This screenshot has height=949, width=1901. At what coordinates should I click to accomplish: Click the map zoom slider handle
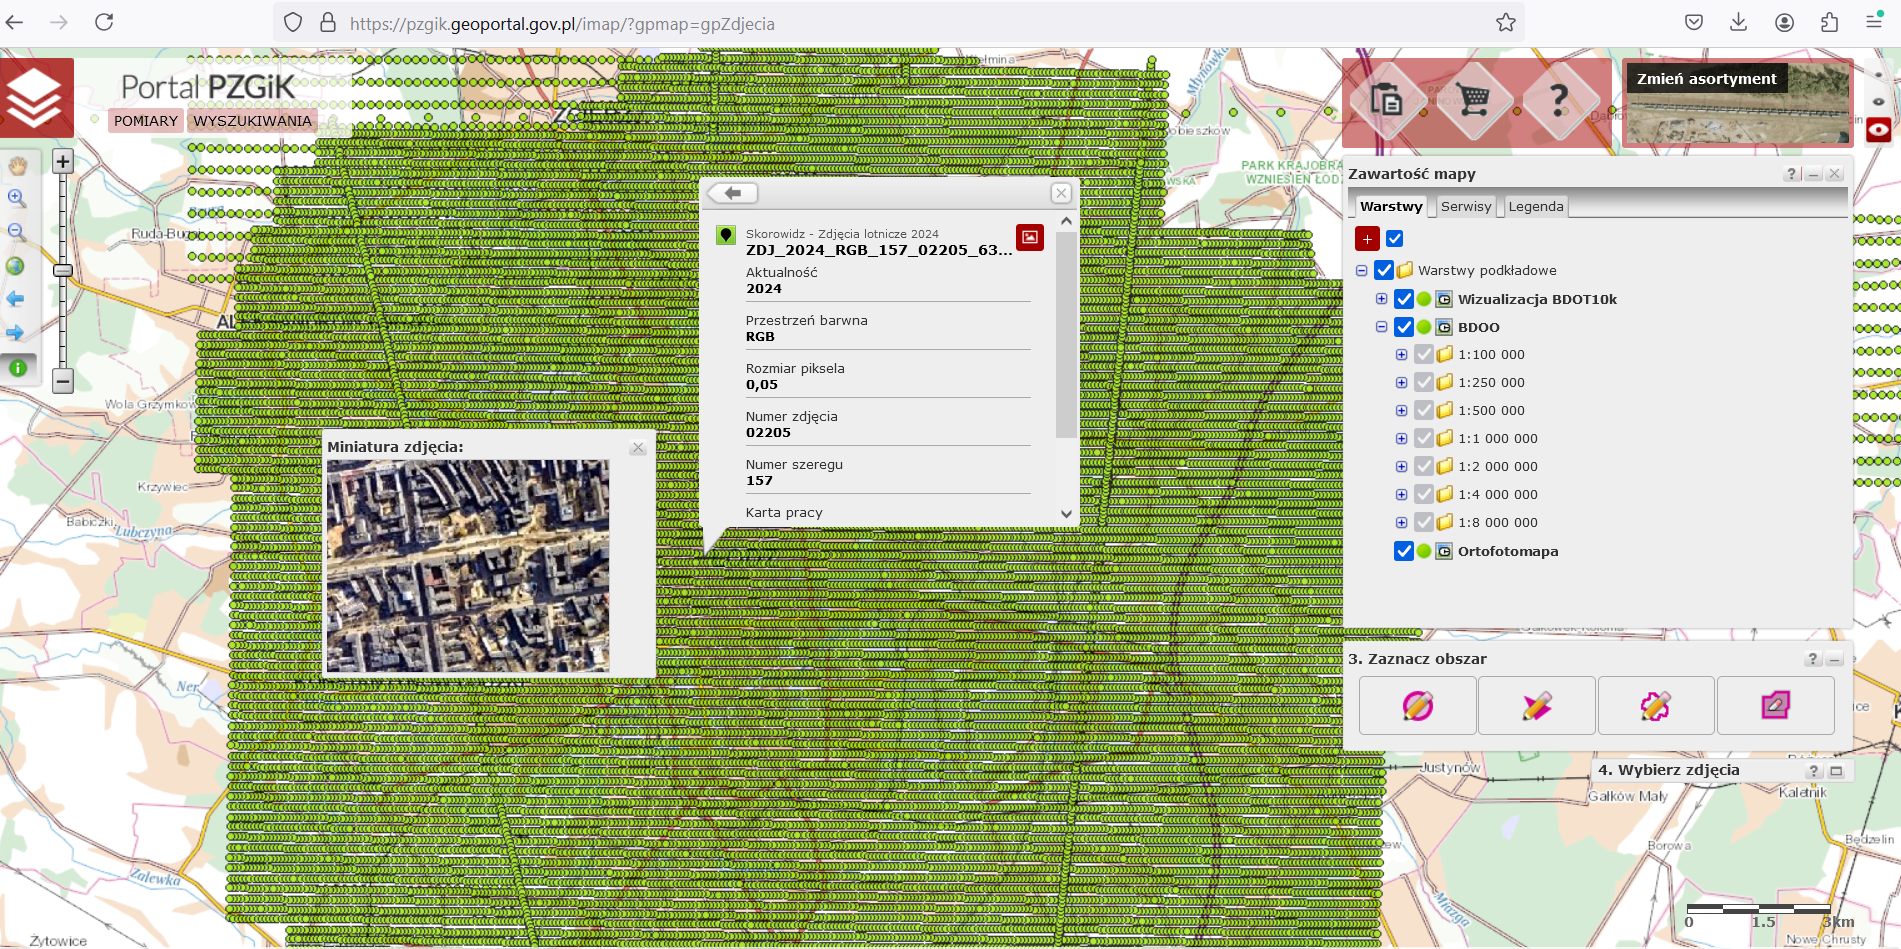(x=63, y=270)
